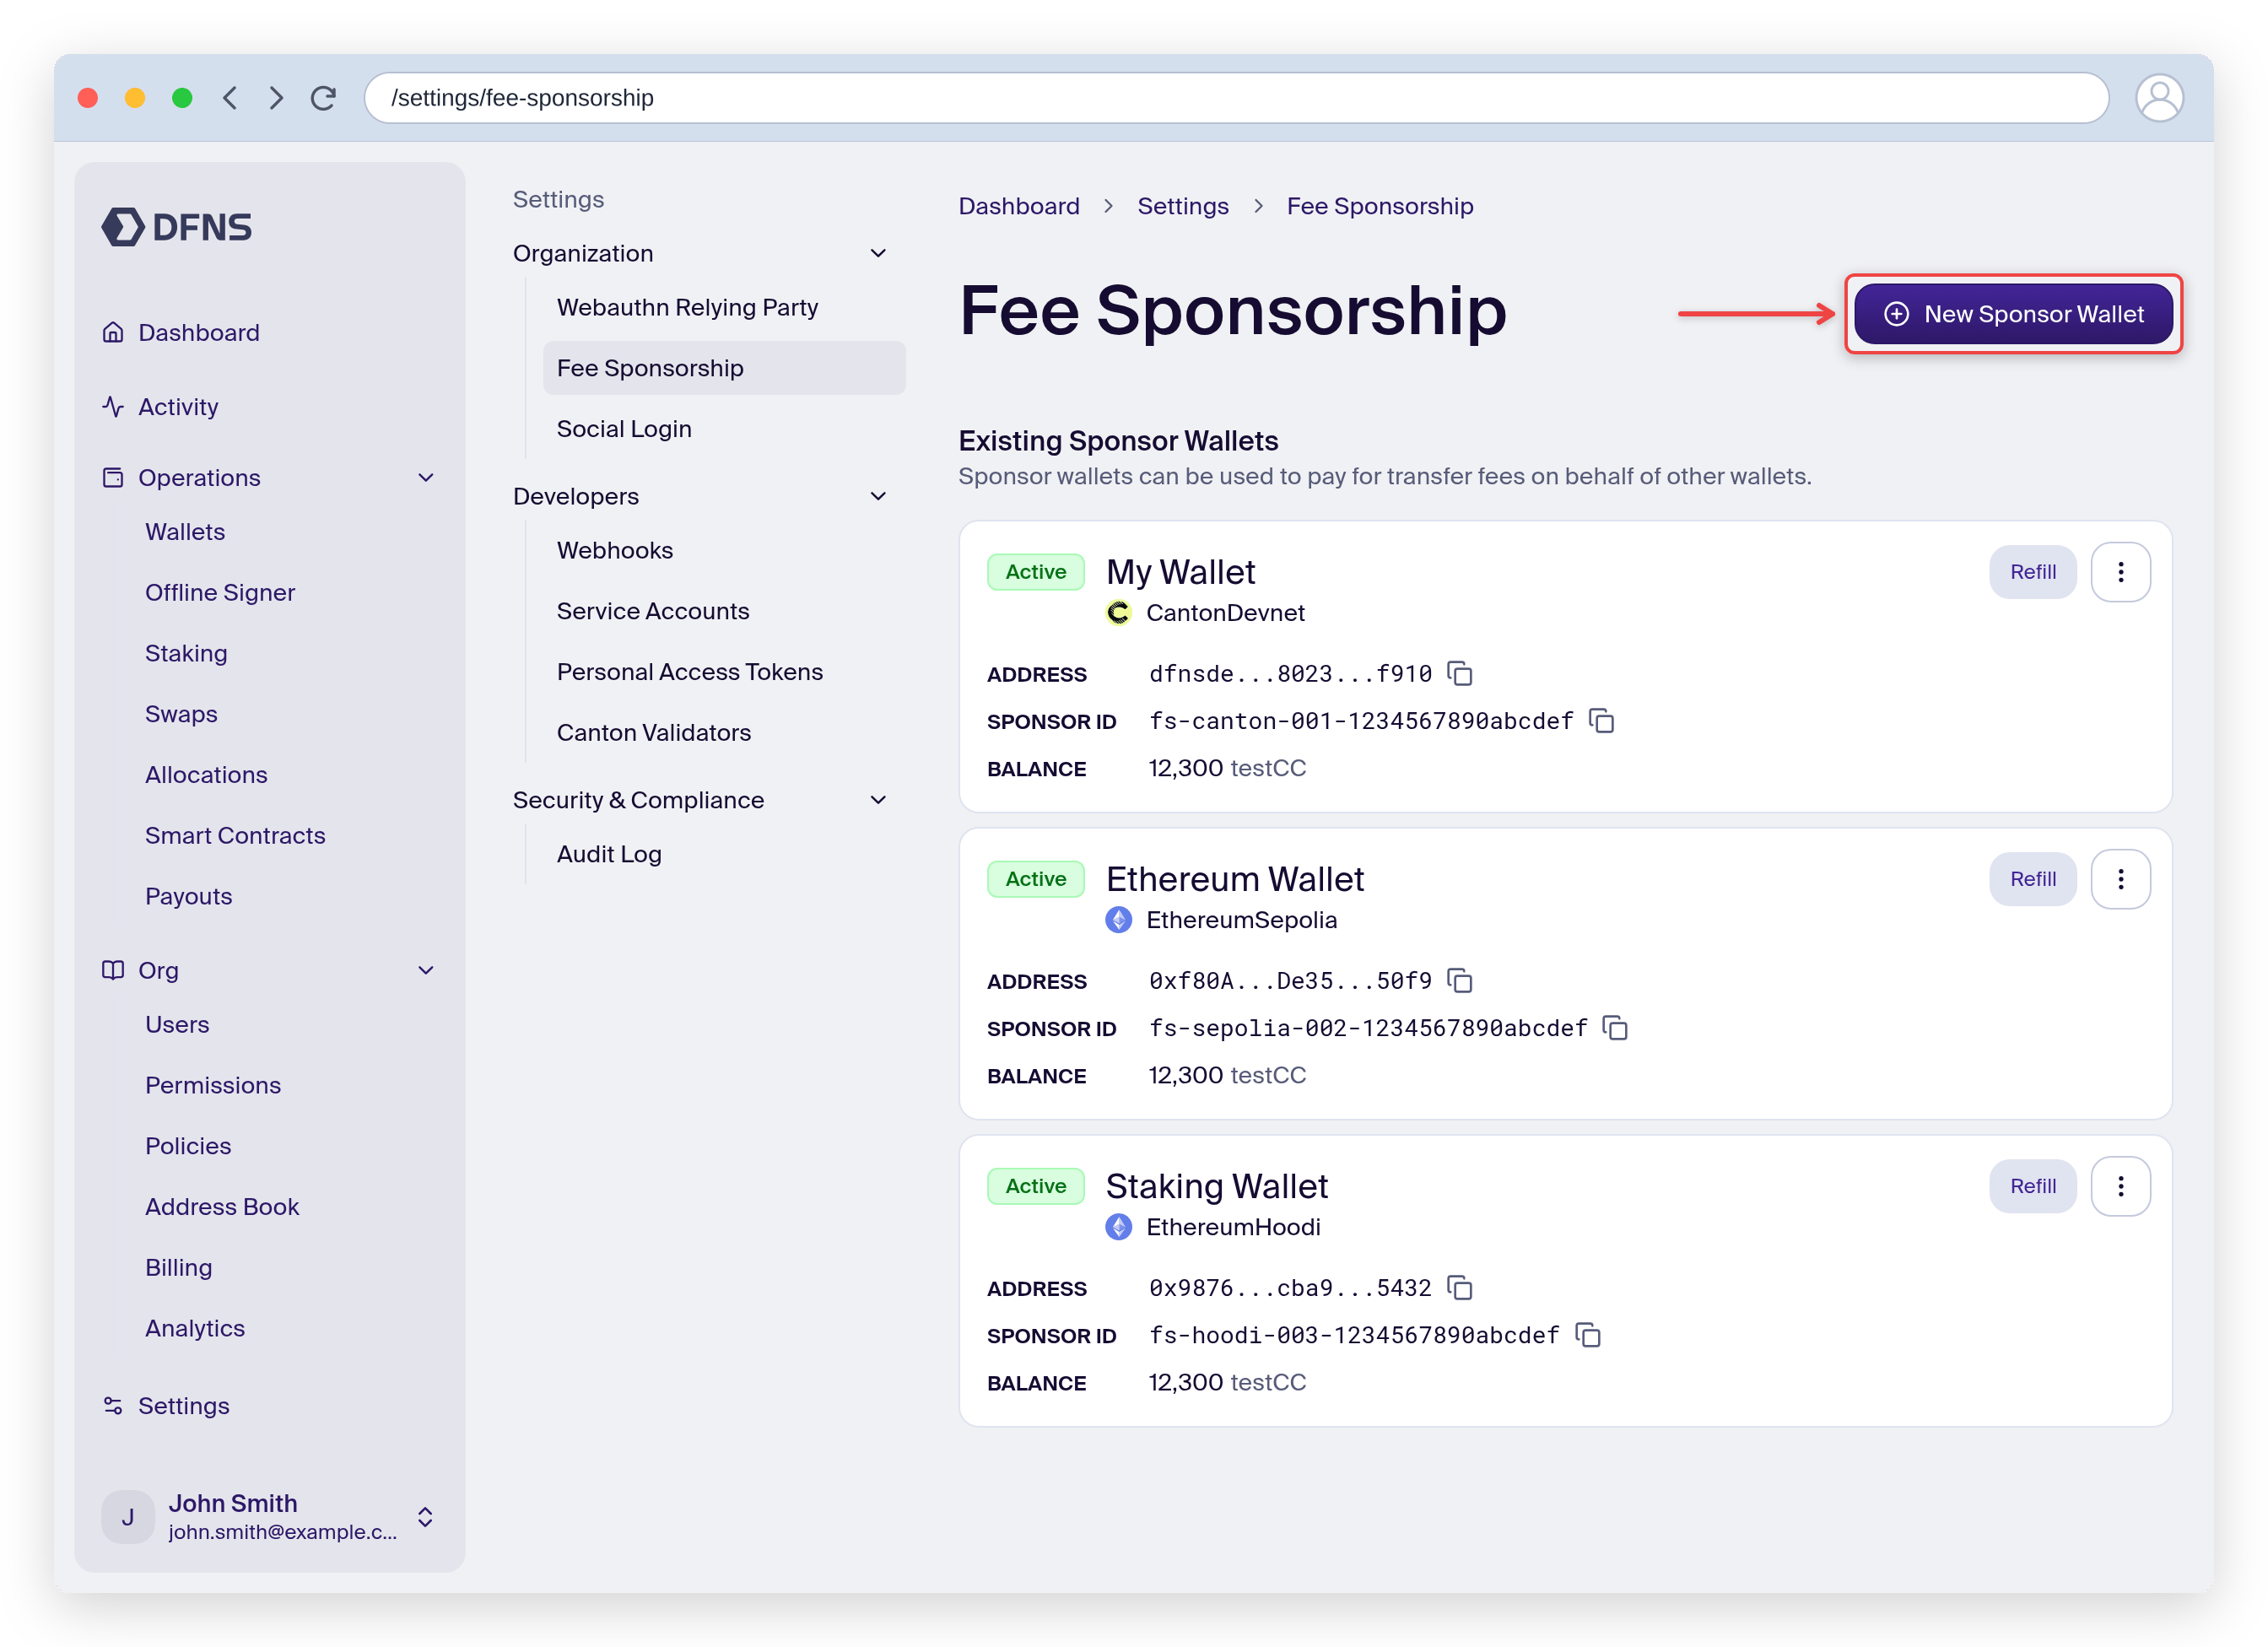The height and width of the screenshot is (1647, 2268).
Task: Open Analytics under Org
Action: (x=195, y=1329)
